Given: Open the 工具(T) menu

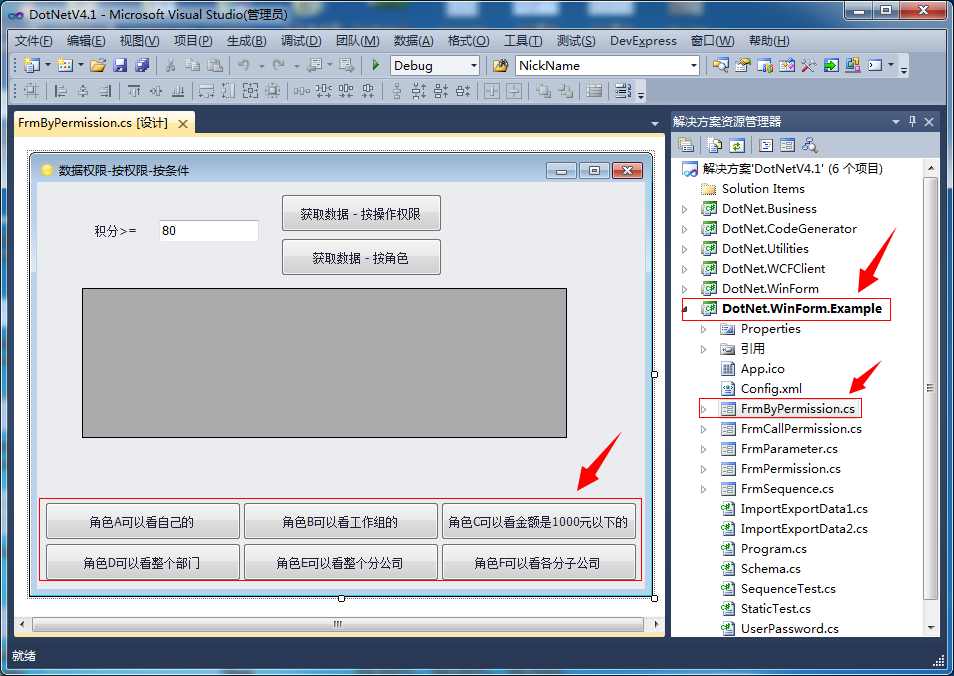Looking at the screenshot, I should [523, 41].
